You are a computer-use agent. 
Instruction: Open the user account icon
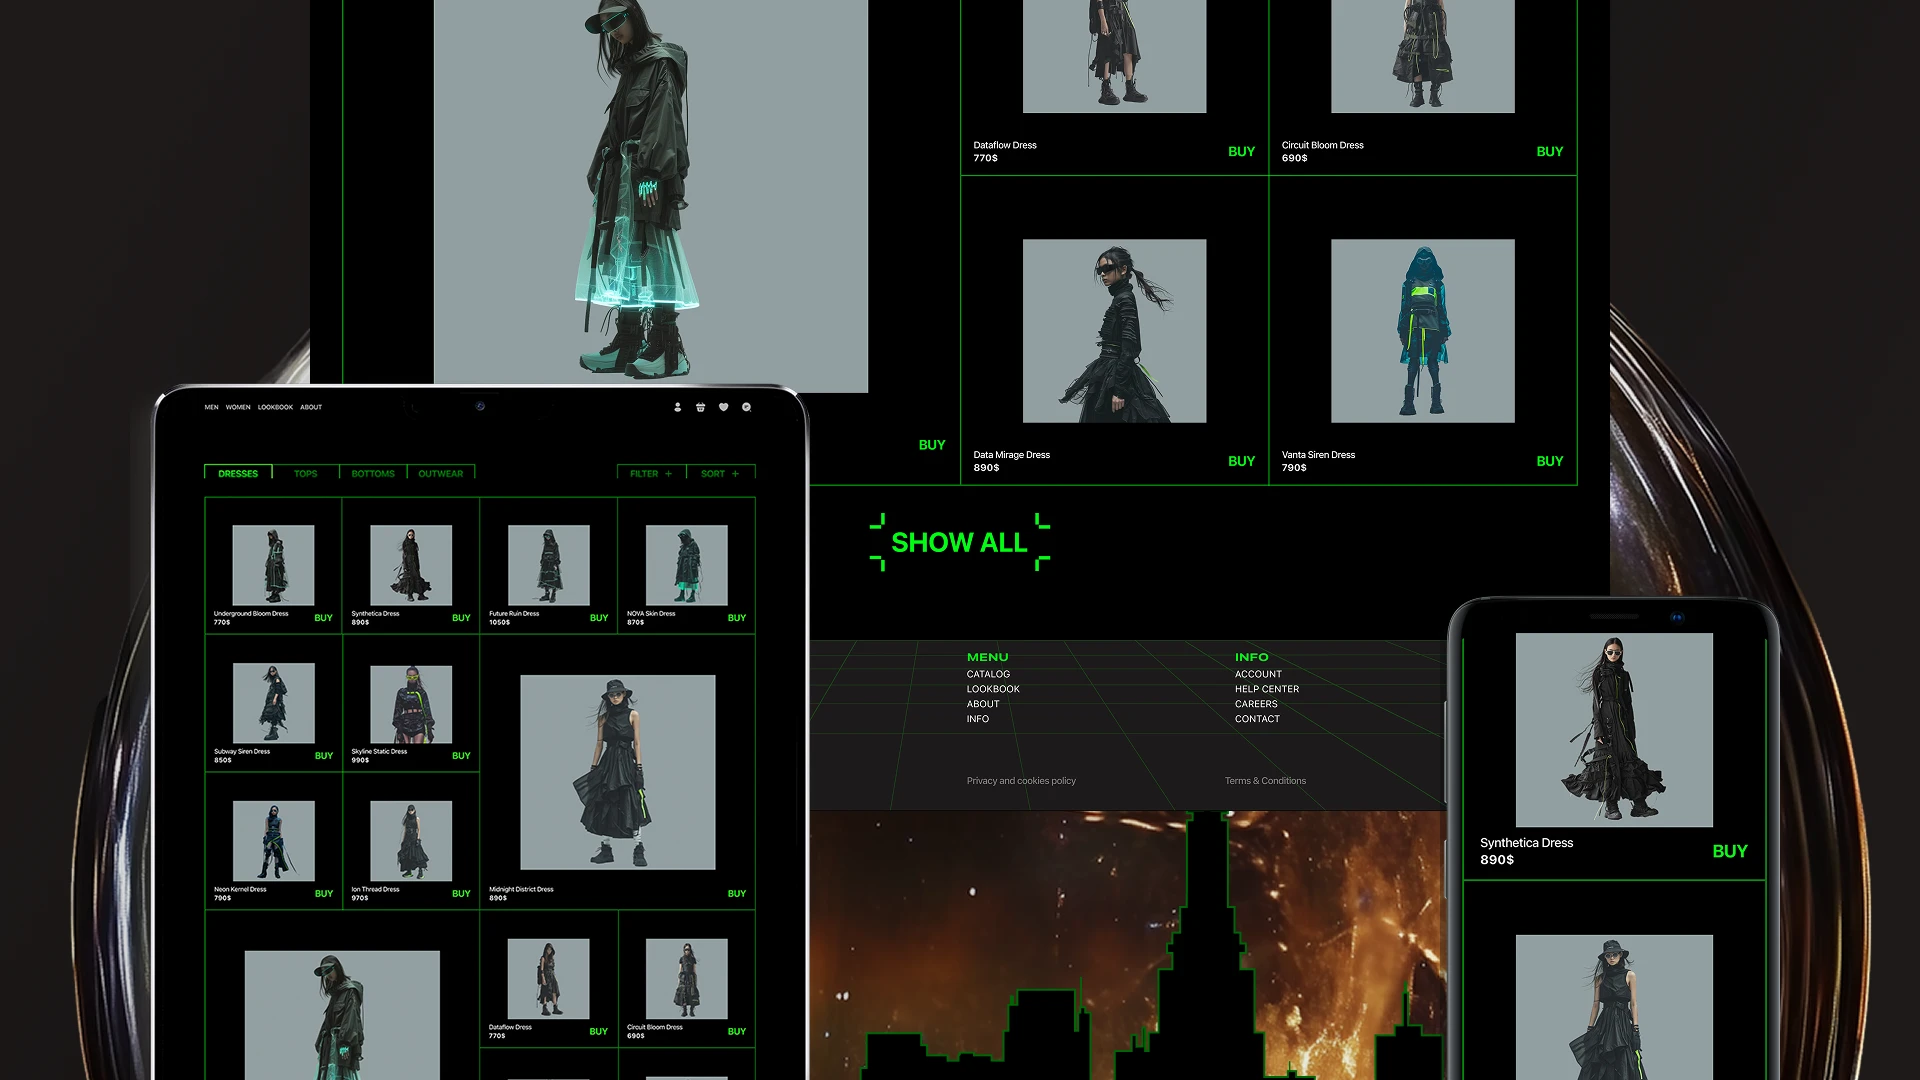pyautogui.click(x=677, y=407)
